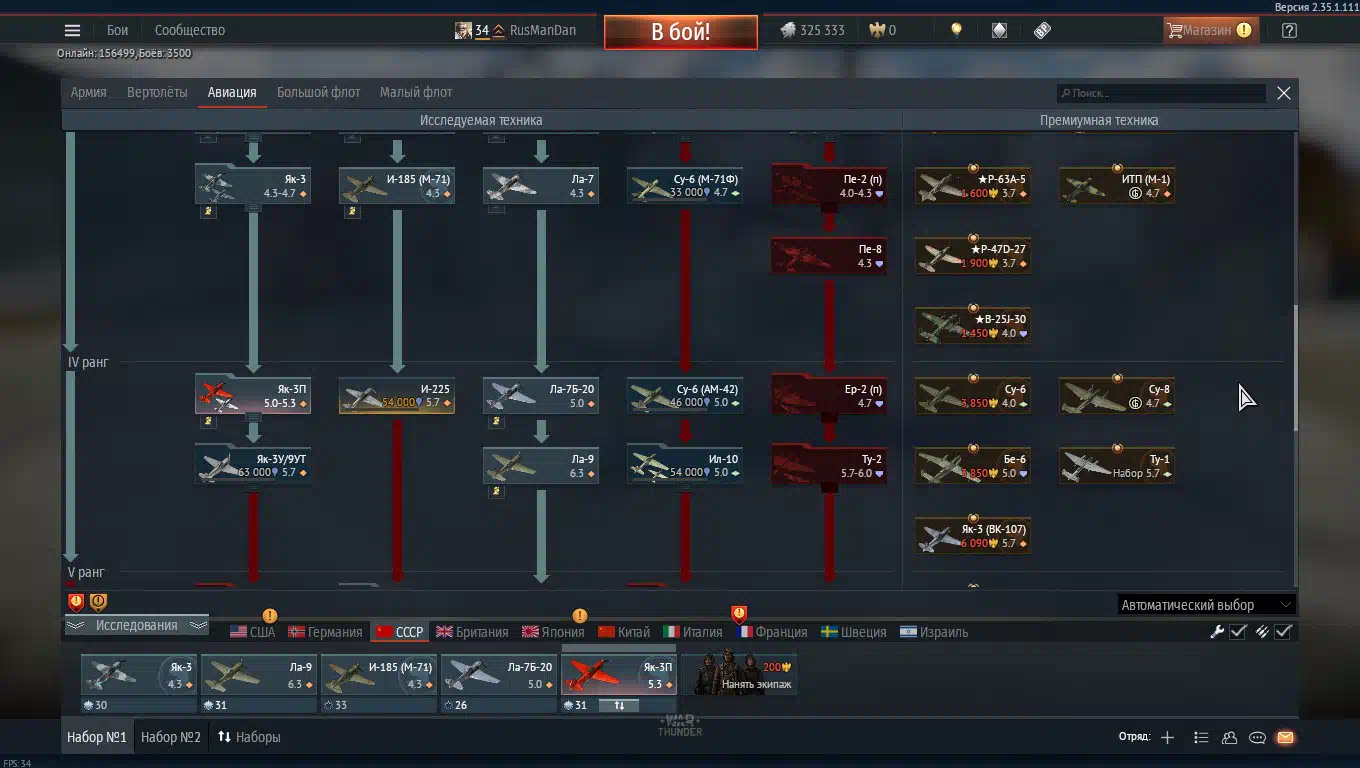Click the golden eagles balance icon
Screen dimensions: 1360x768
877,30
